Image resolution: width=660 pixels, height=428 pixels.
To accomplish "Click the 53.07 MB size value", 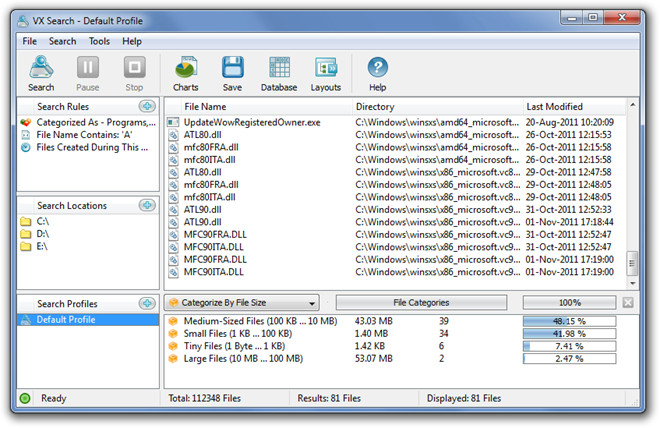I will coord(374,359).
